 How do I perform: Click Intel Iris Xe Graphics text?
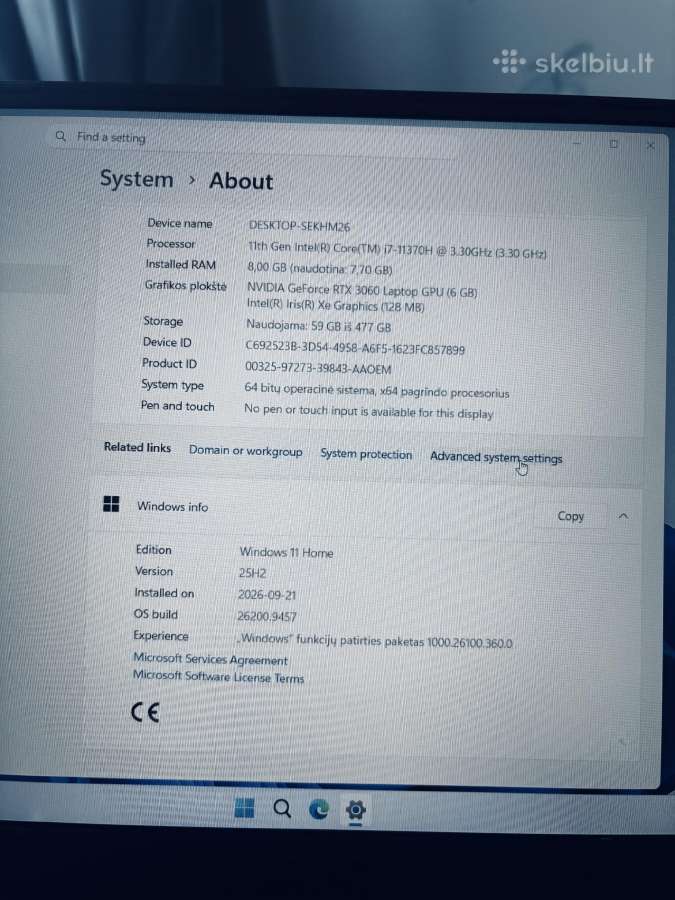click(x=335, y=306)
